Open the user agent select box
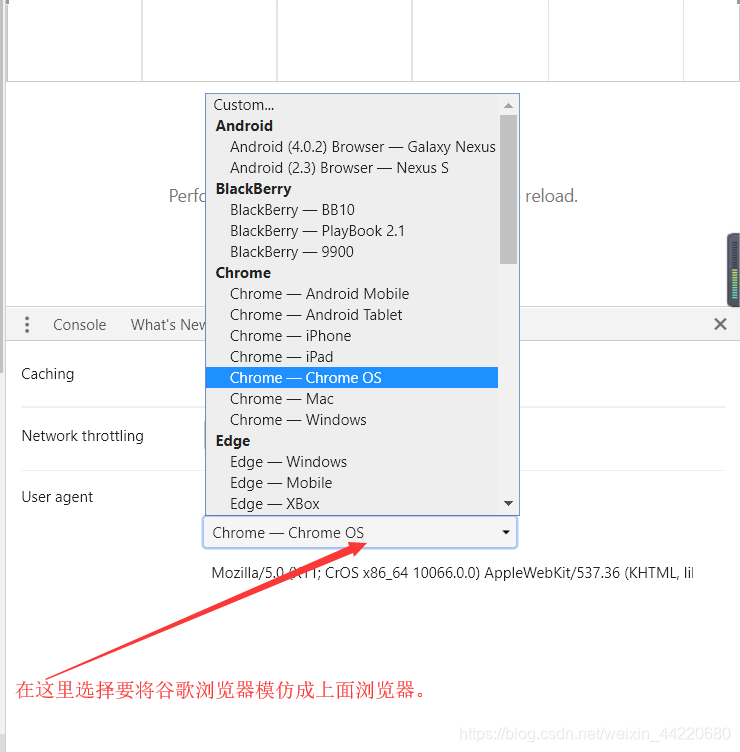This screenshot has height=752, width=740. point(360,532)
